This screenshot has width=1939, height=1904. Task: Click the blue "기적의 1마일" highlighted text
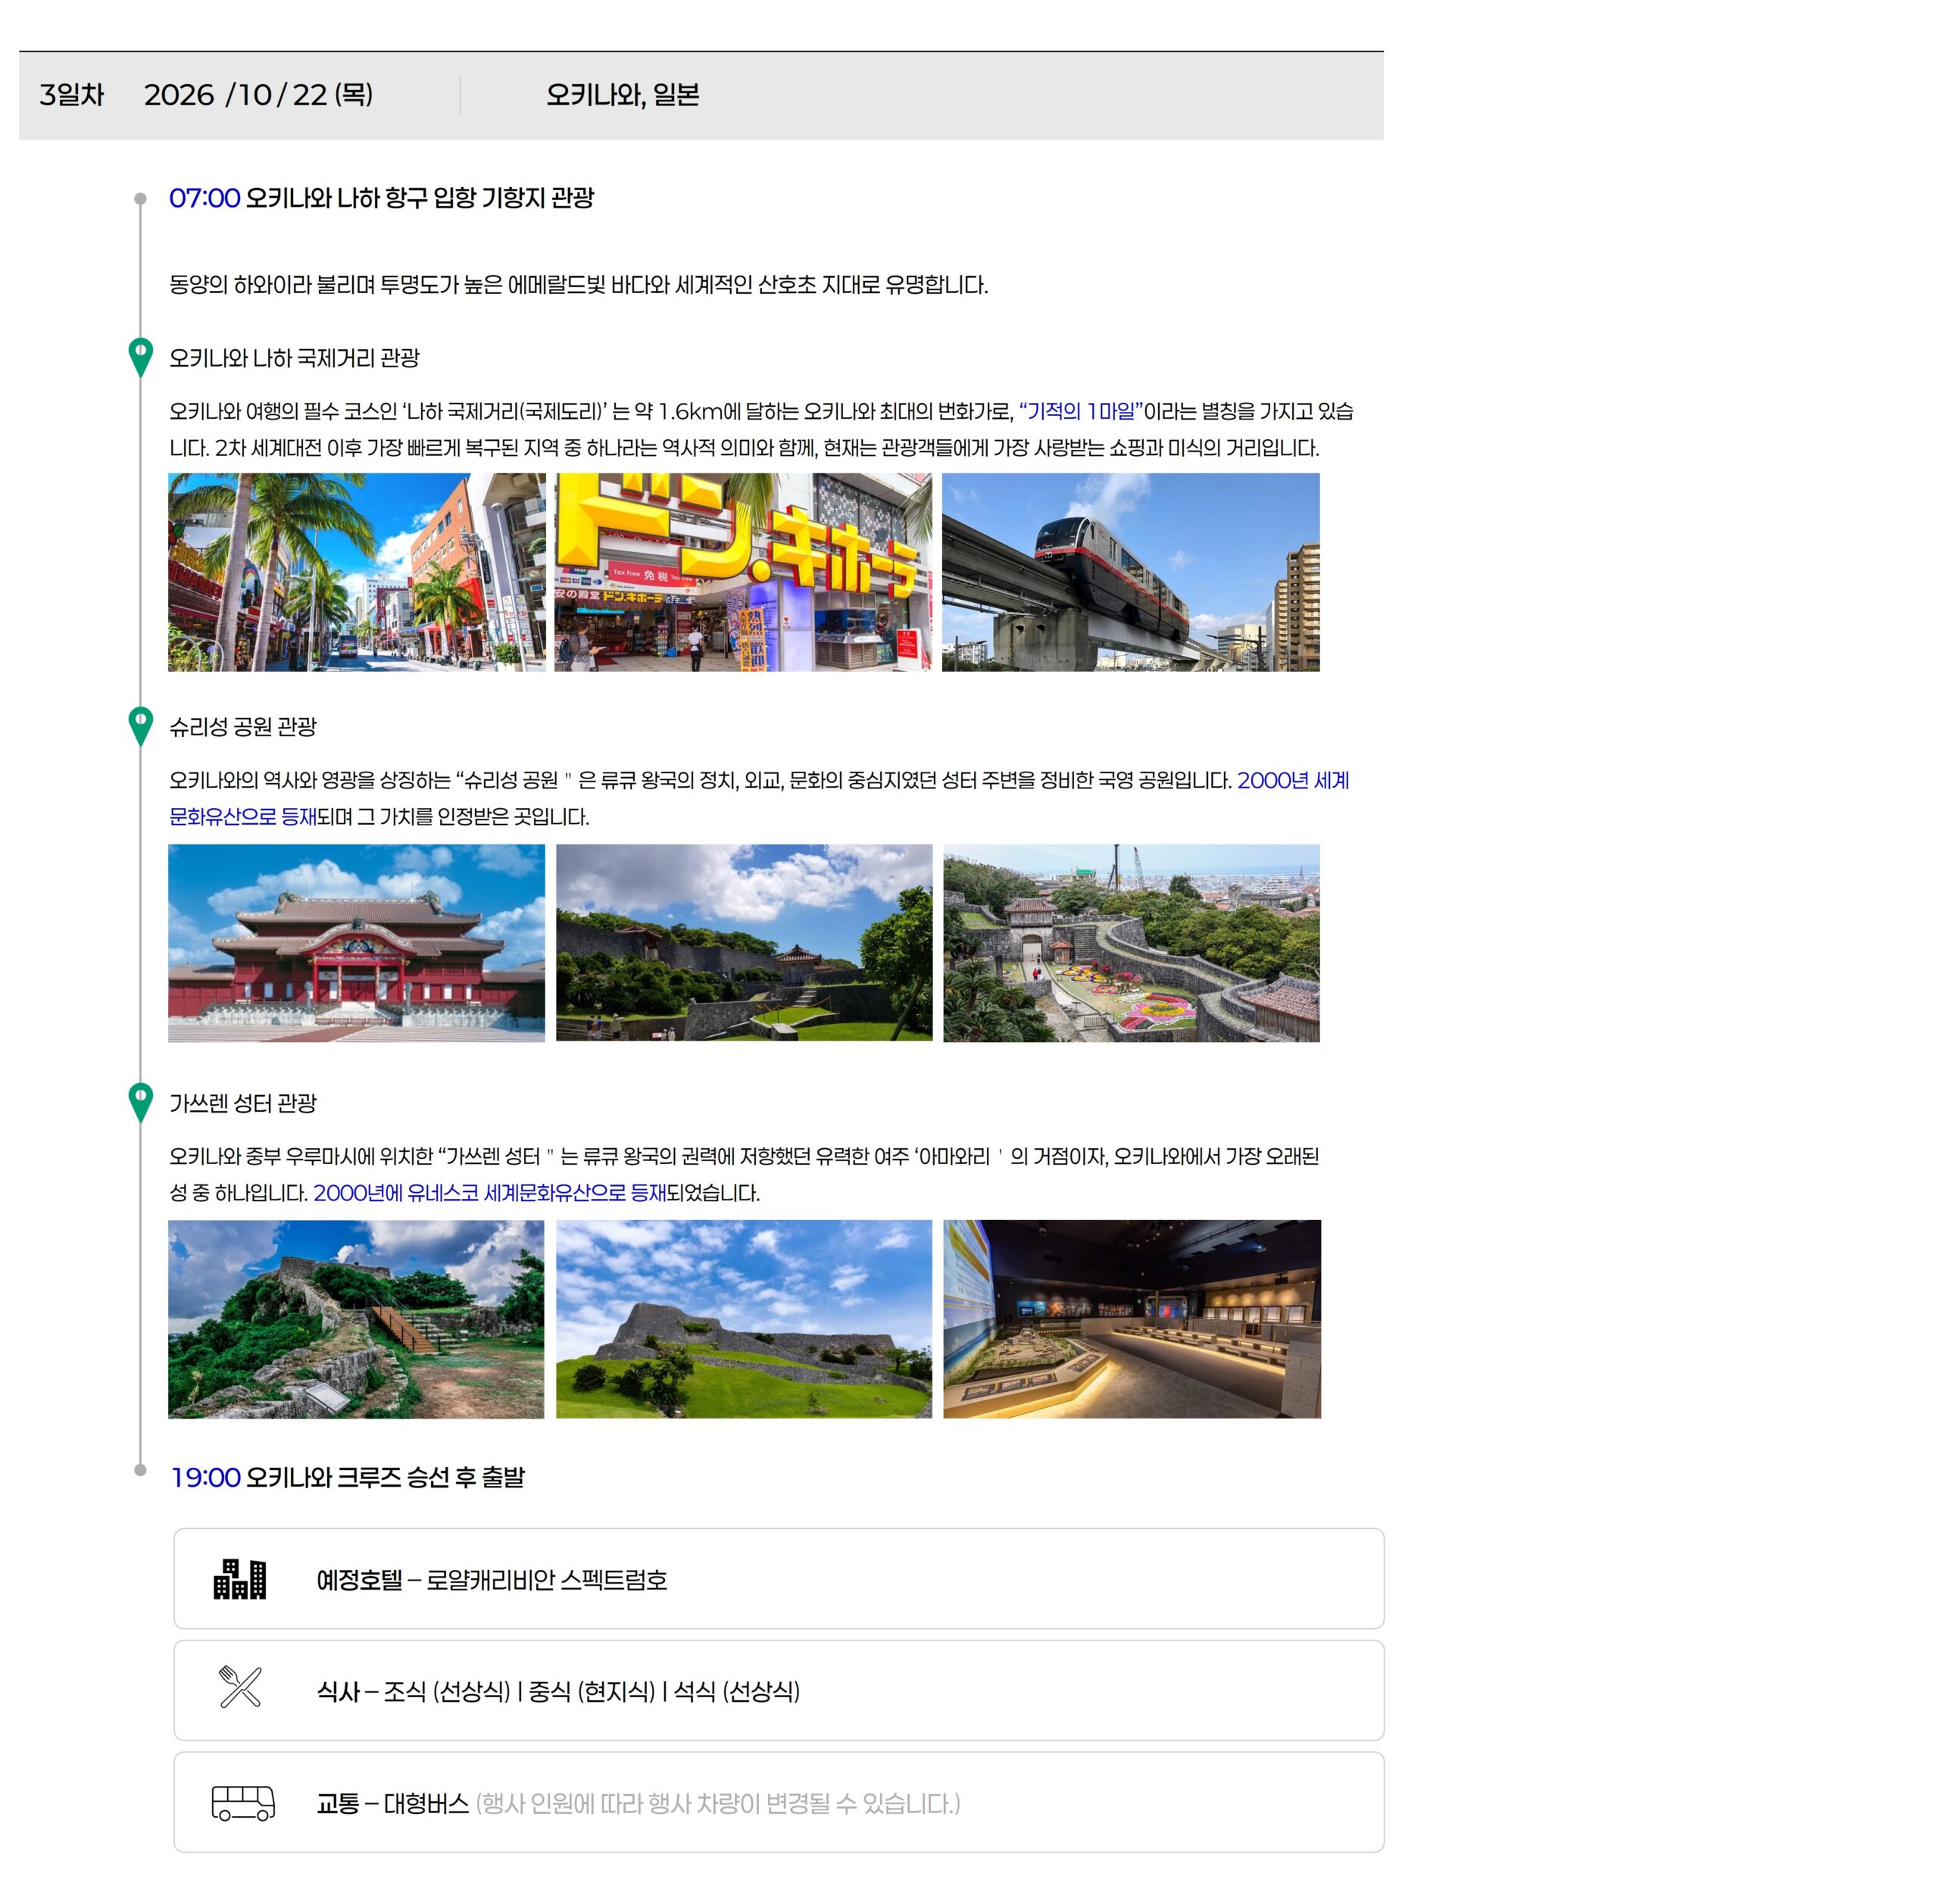(x=1080, y=411)
